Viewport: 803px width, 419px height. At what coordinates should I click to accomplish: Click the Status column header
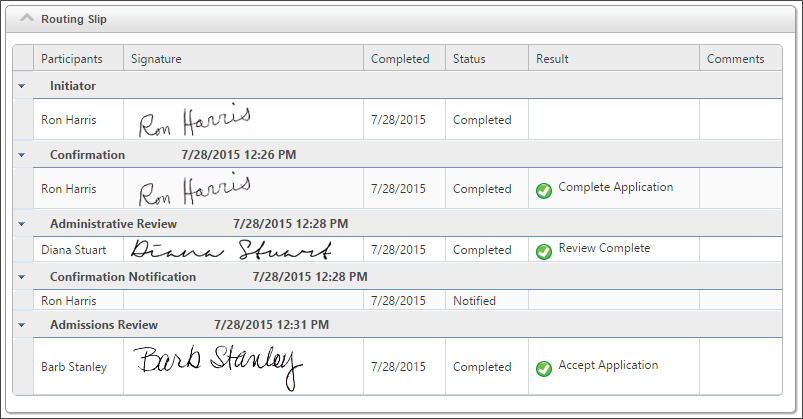coord(469,59)
